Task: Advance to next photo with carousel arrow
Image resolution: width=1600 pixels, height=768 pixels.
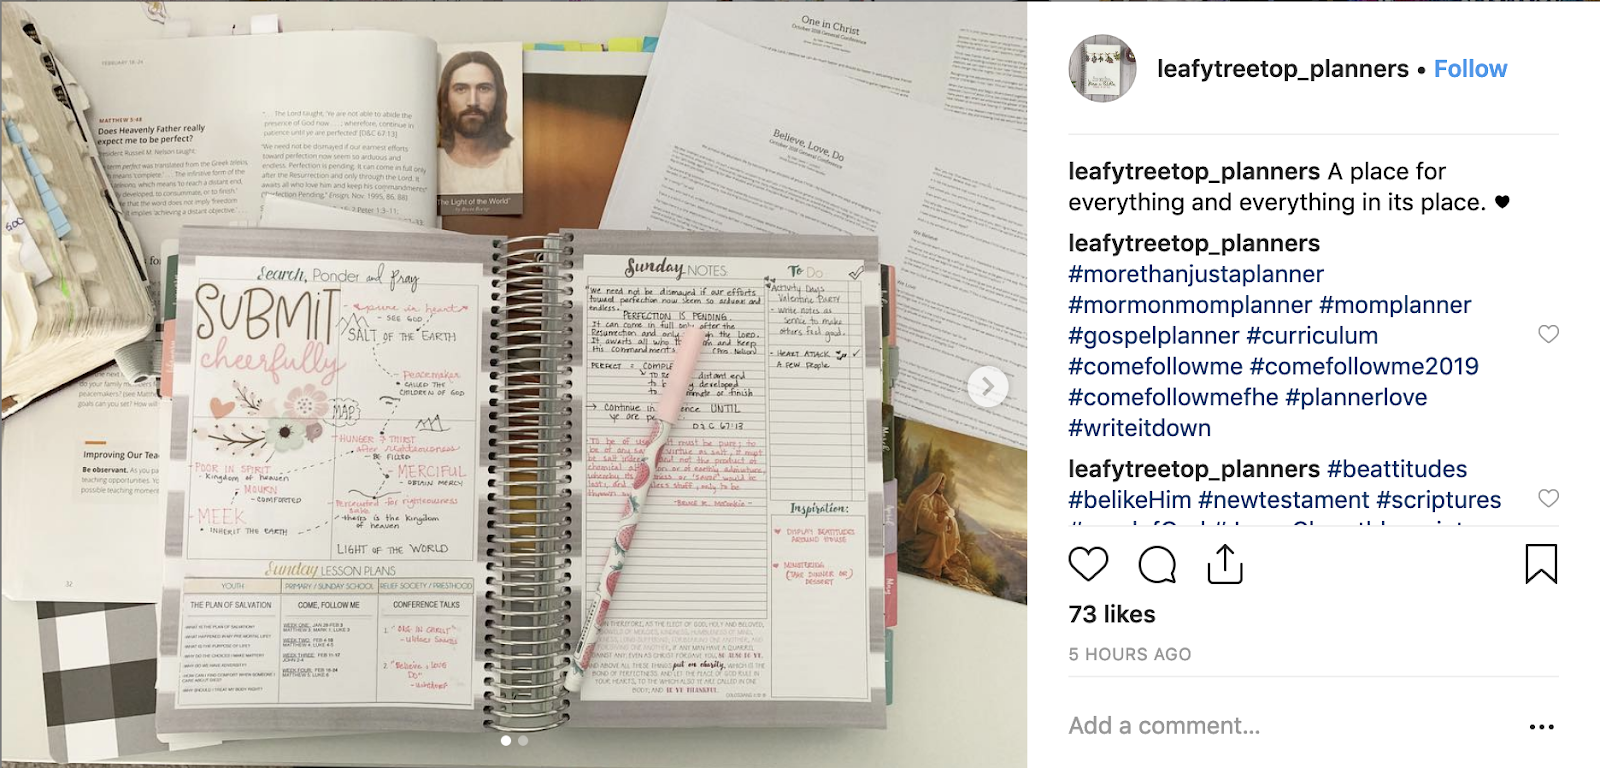Action: 987,386
